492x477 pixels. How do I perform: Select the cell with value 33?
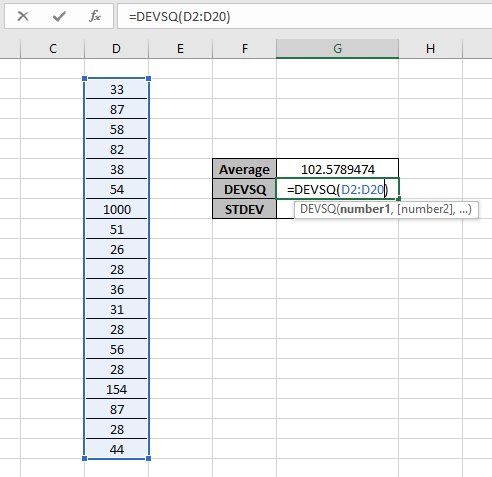(116, 89)
